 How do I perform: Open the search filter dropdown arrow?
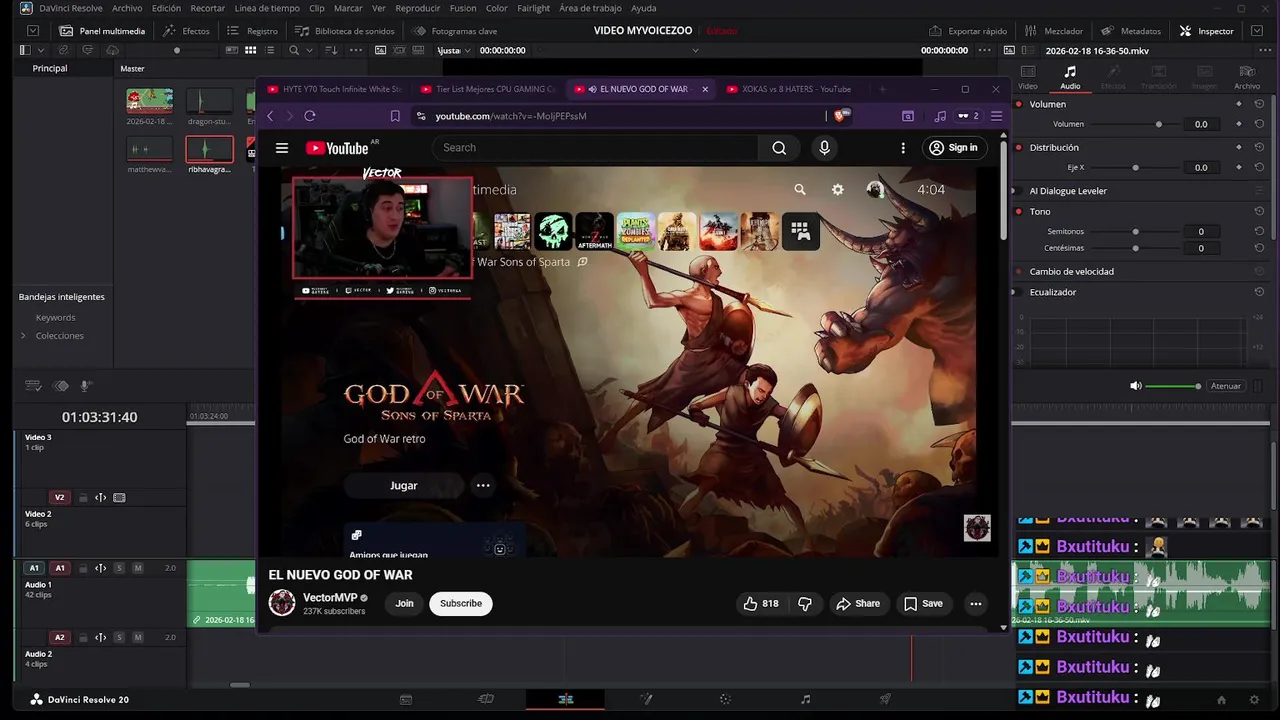coord(309,50)
